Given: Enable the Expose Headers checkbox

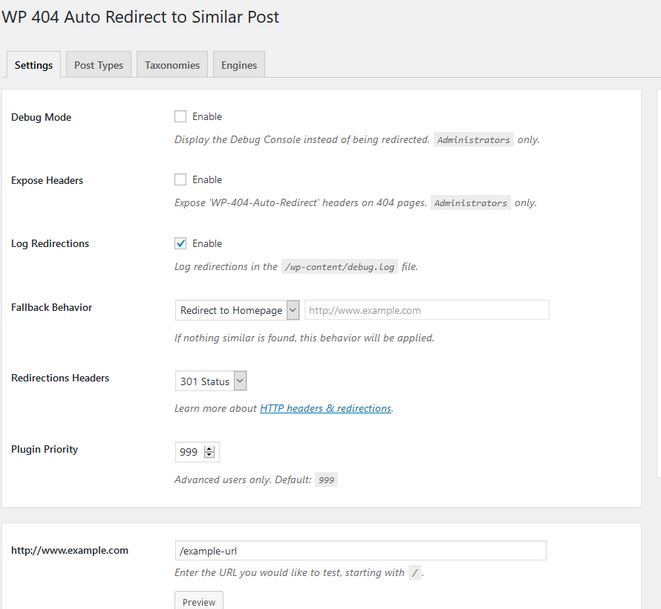Looking at the screenshot, I should coord(180,180).
